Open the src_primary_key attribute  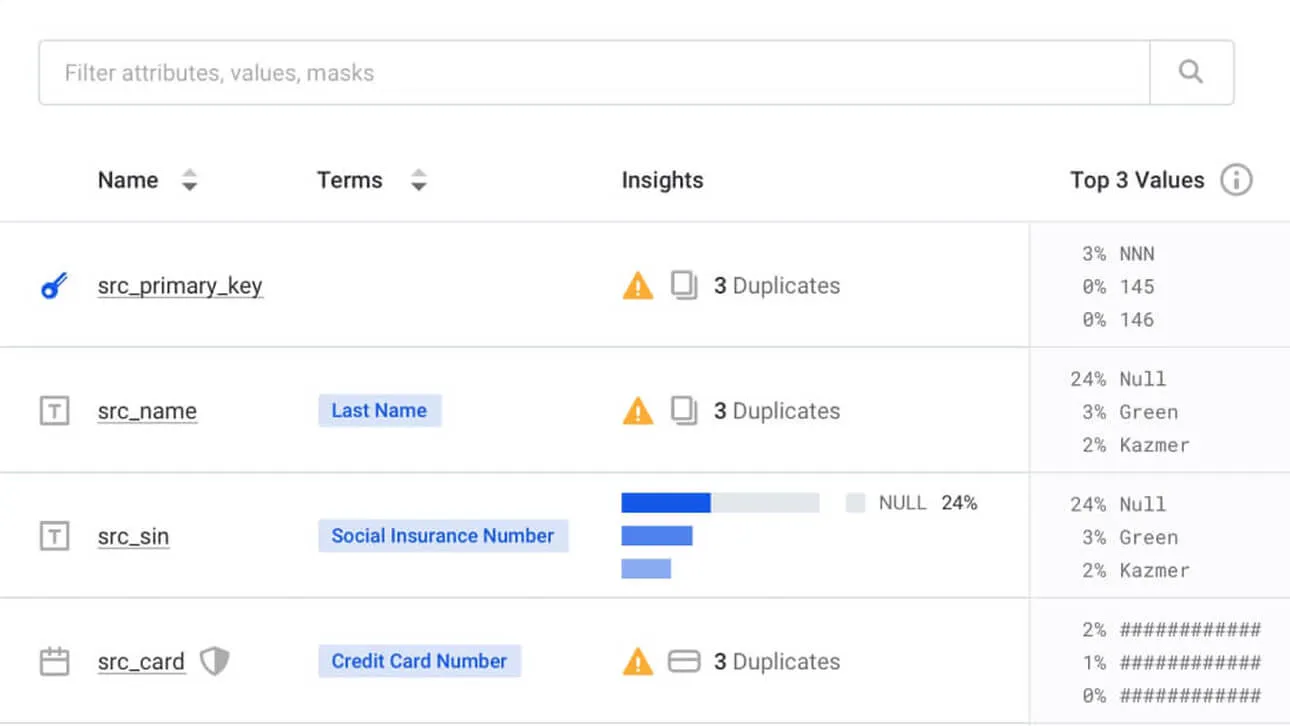point(180,286)
